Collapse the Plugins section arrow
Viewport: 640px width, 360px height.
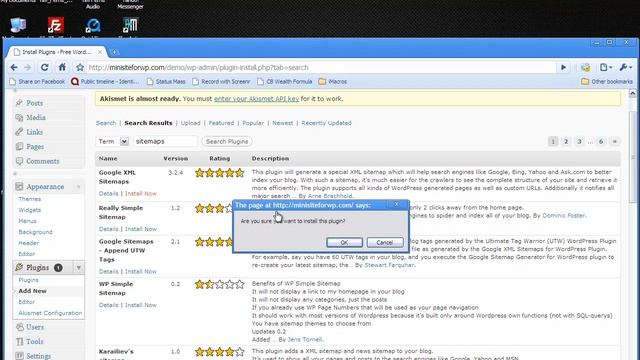79,268
